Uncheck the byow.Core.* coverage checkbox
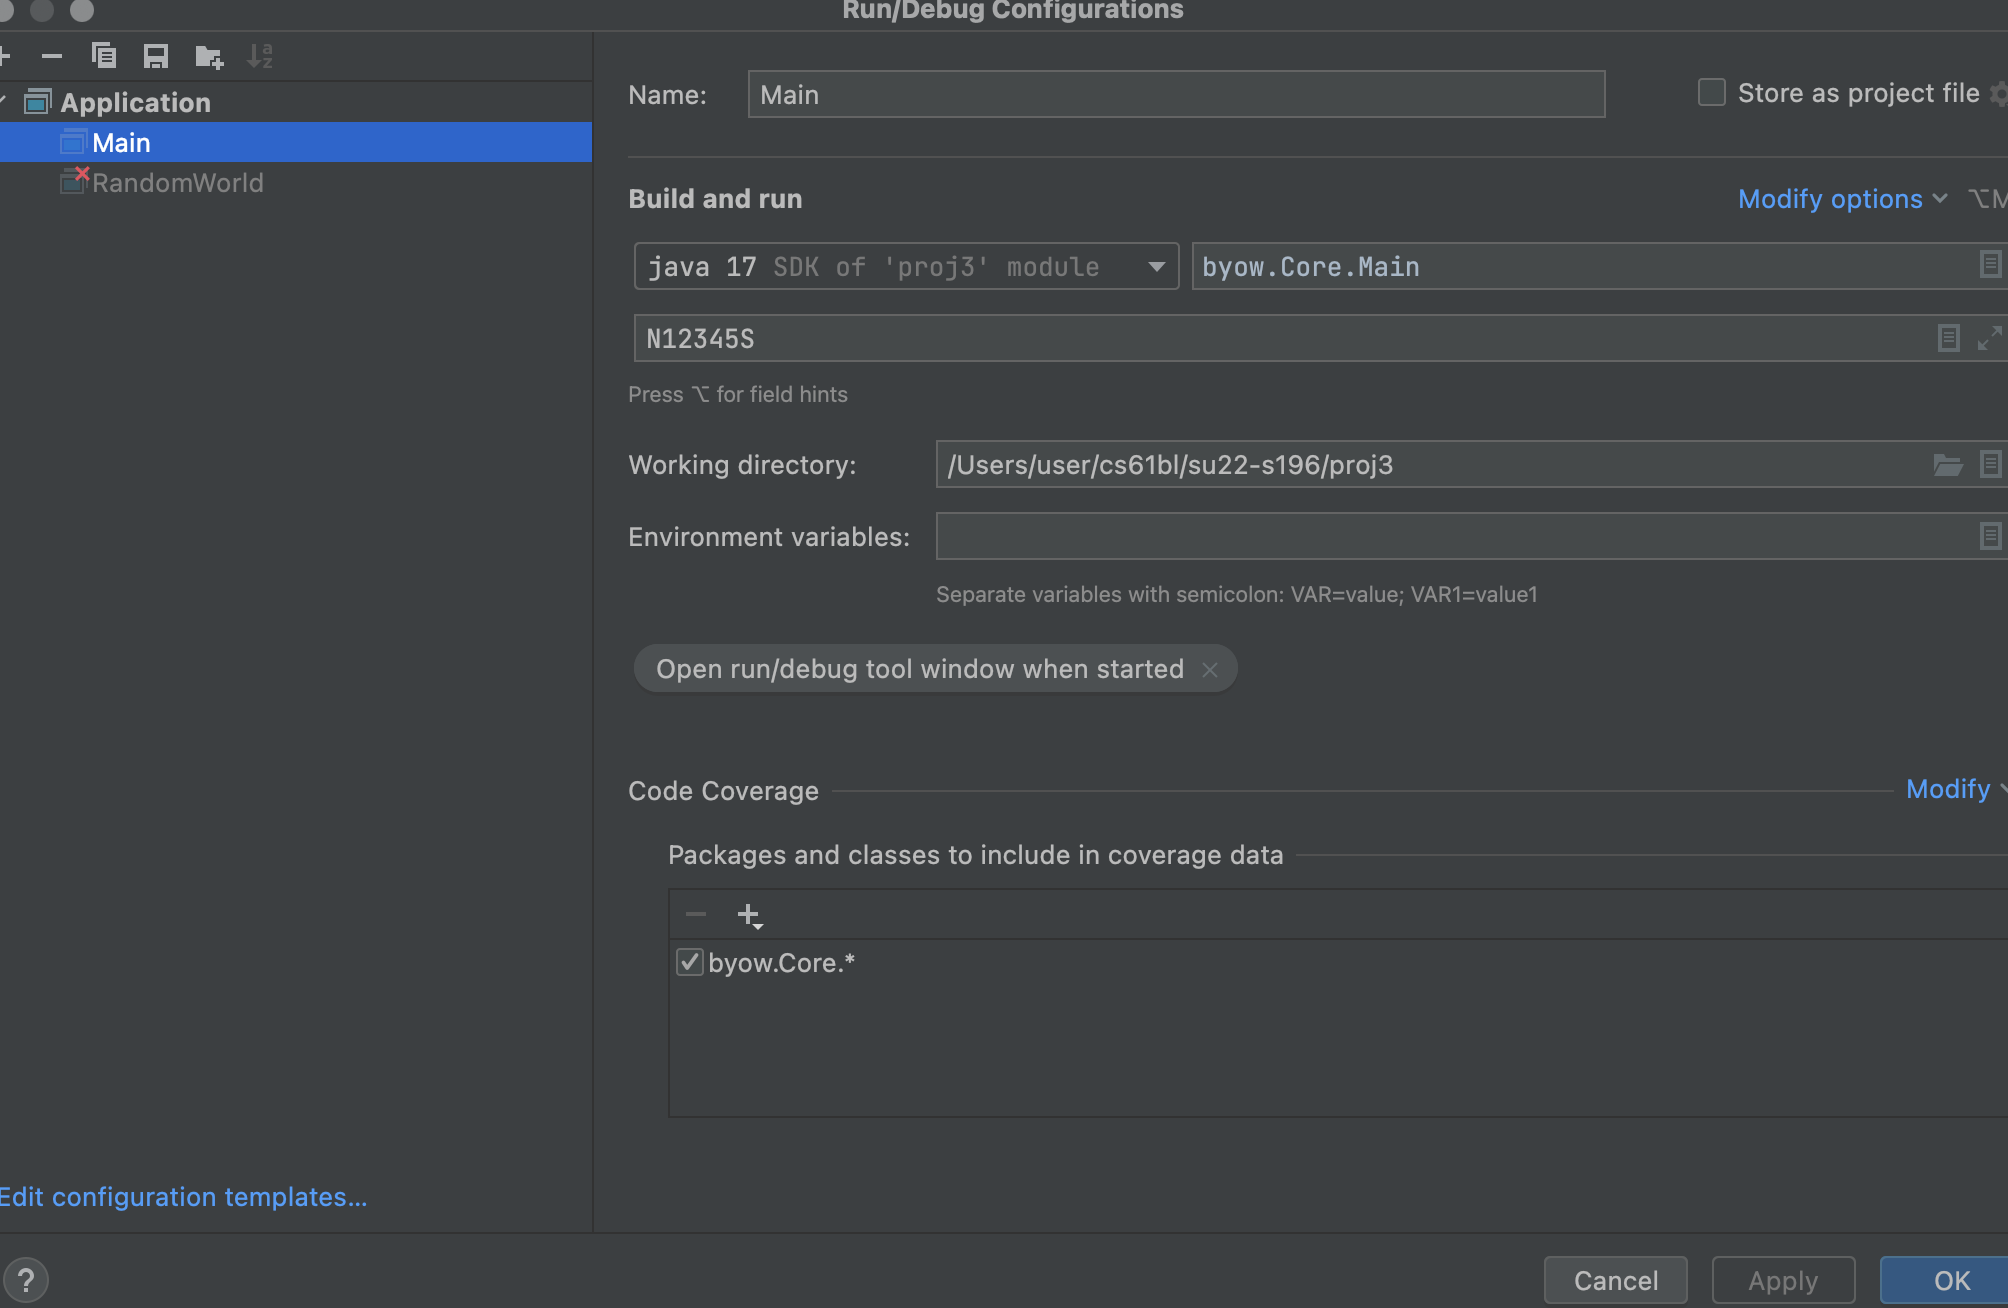This screenshot has width=2008, height=1308. 689,963
